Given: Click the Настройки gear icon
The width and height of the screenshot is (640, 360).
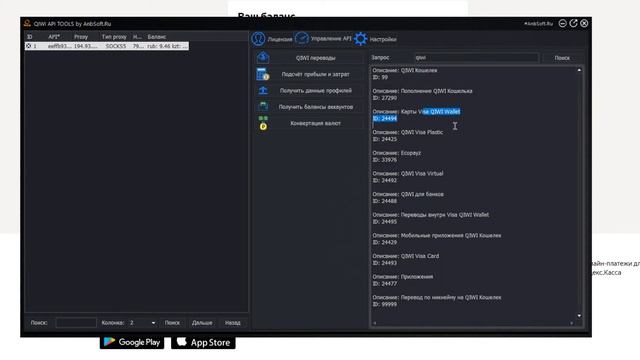Looking at the screenshot, I should coord(360,39).
